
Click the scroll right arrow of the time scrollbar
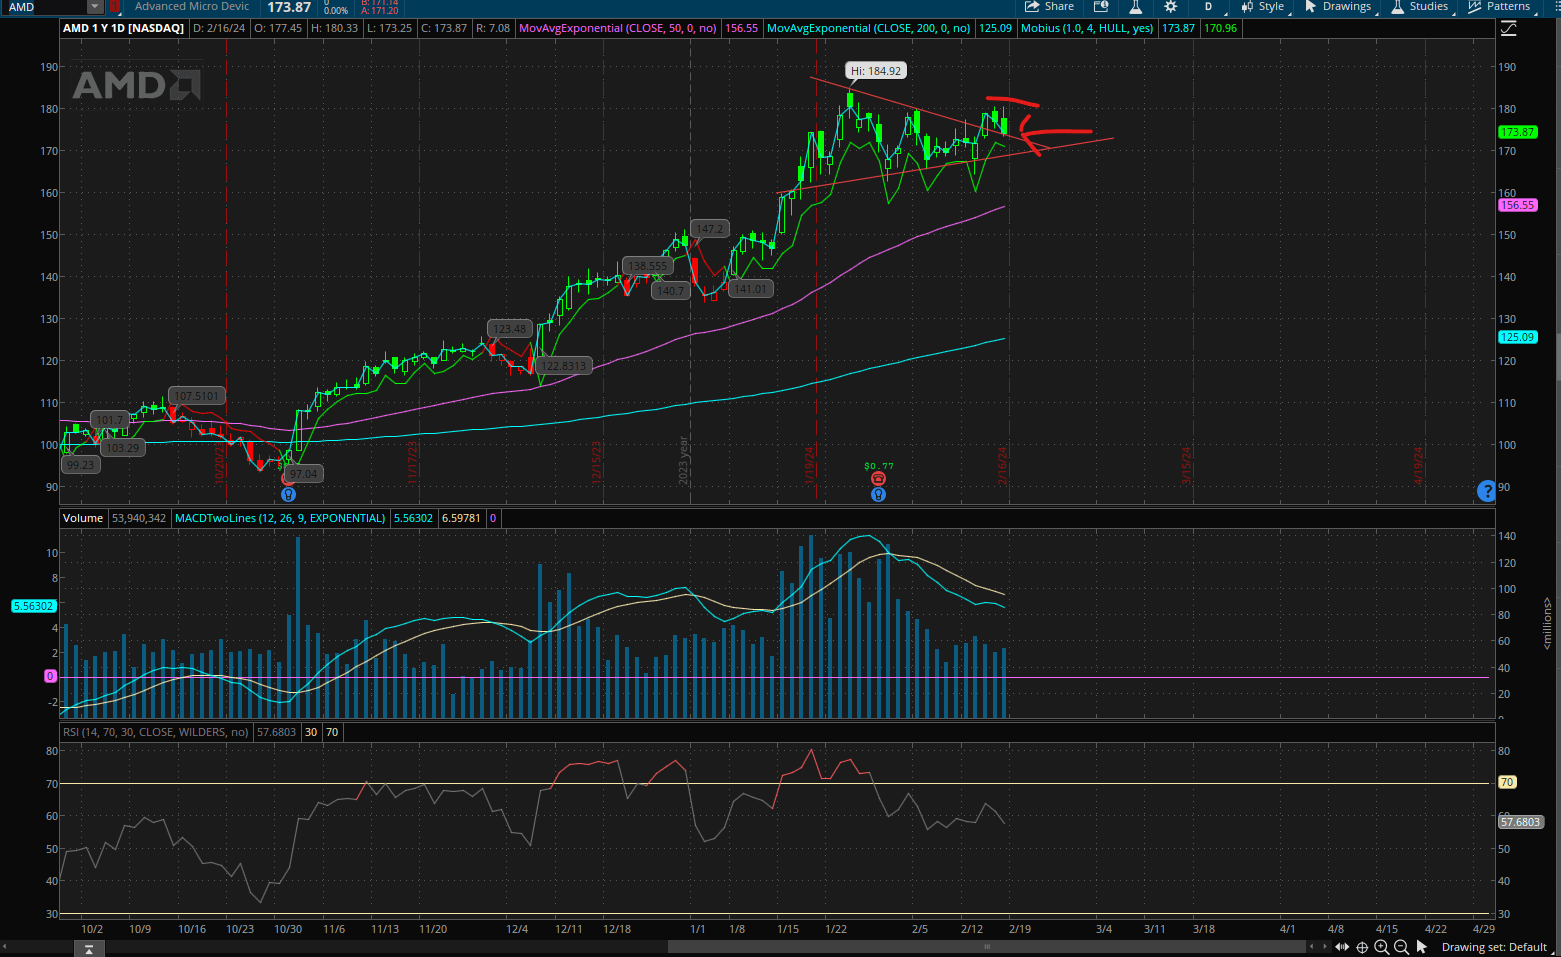click(x=1325, y=947)
